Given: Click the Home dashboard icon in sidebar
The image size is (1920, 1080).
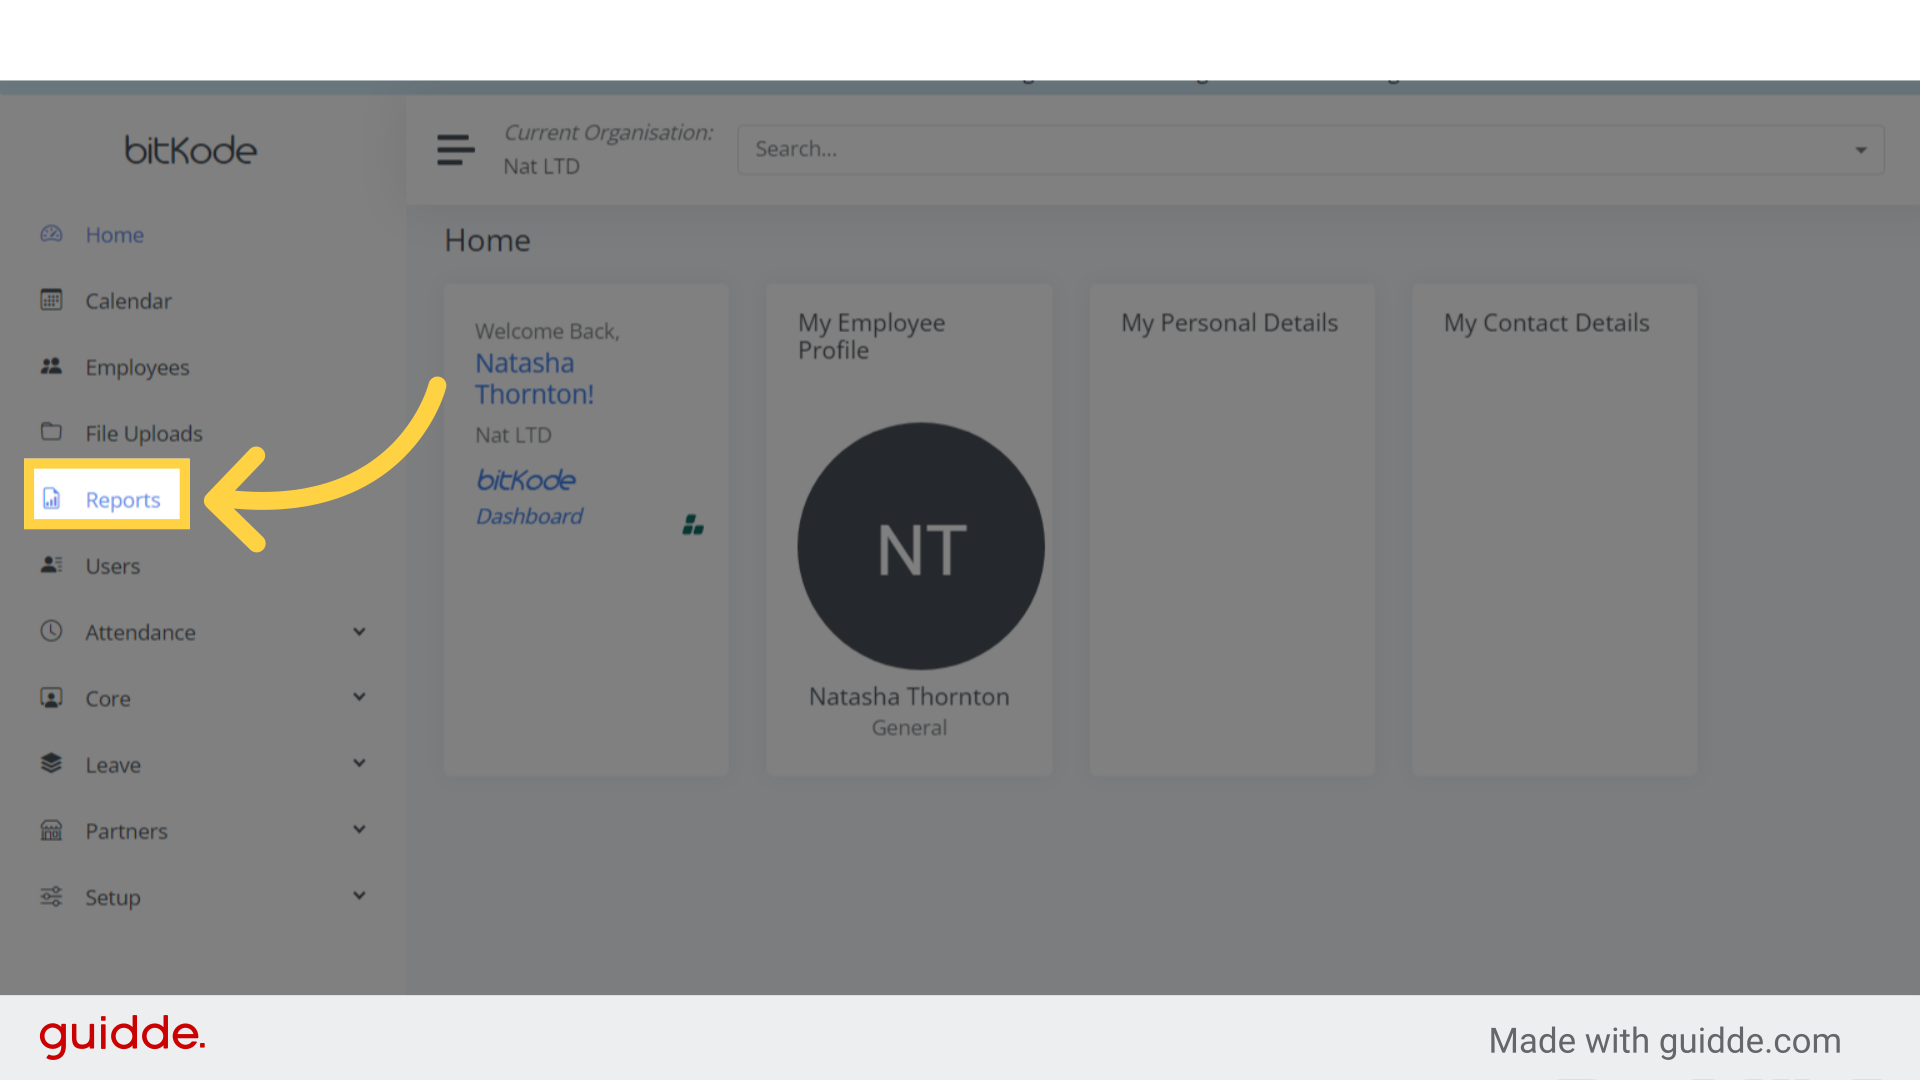Looking at the screenshot, I should (51, 234).
